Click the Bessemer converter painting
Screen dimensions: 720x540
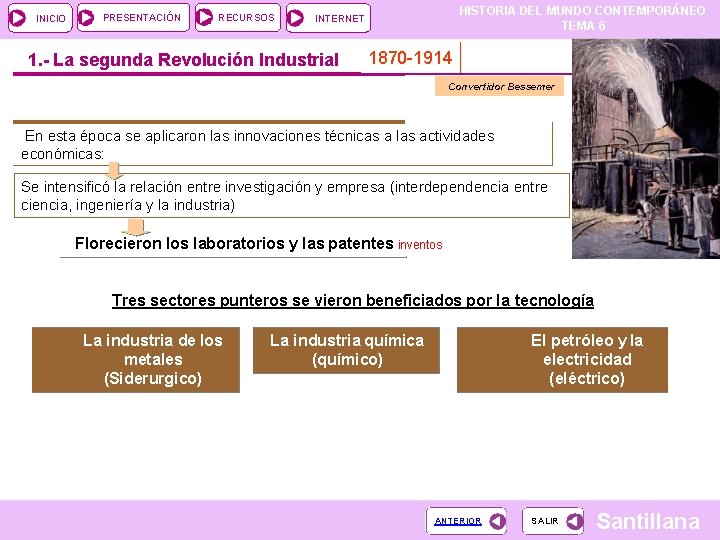[x=646, y=149]
